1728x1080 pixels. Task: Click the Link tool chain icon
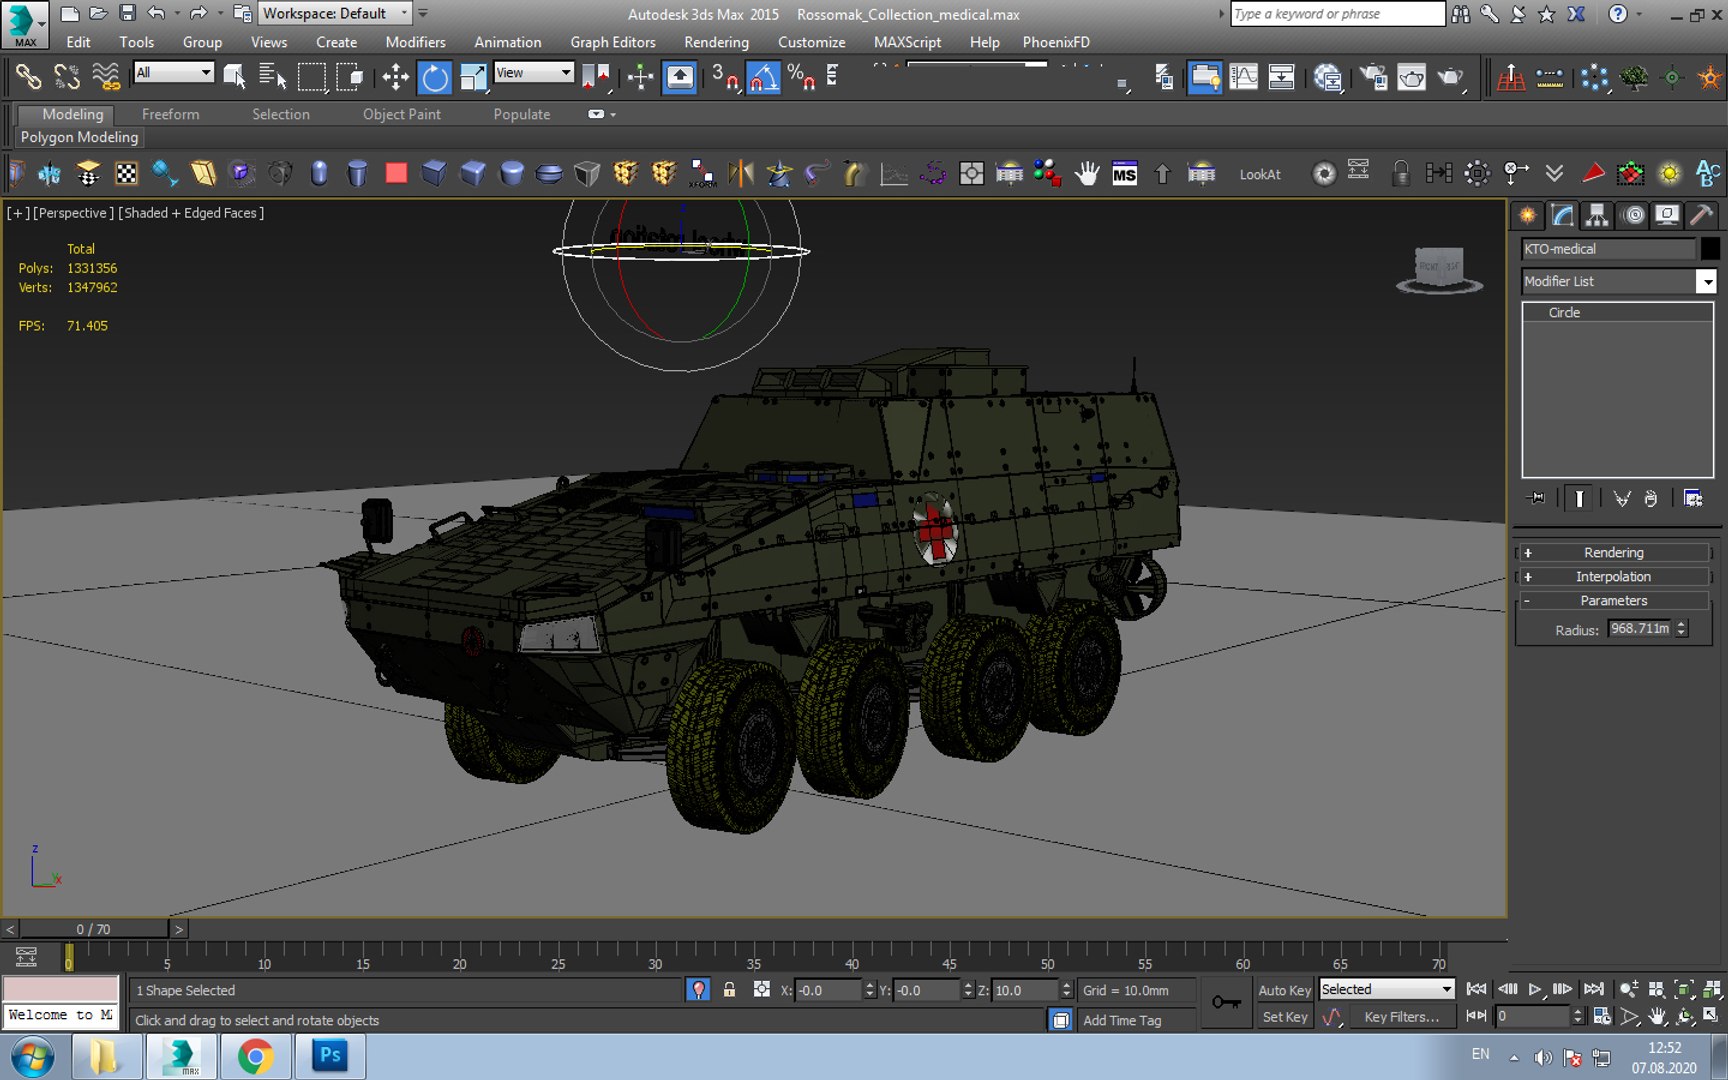(27, 77)
